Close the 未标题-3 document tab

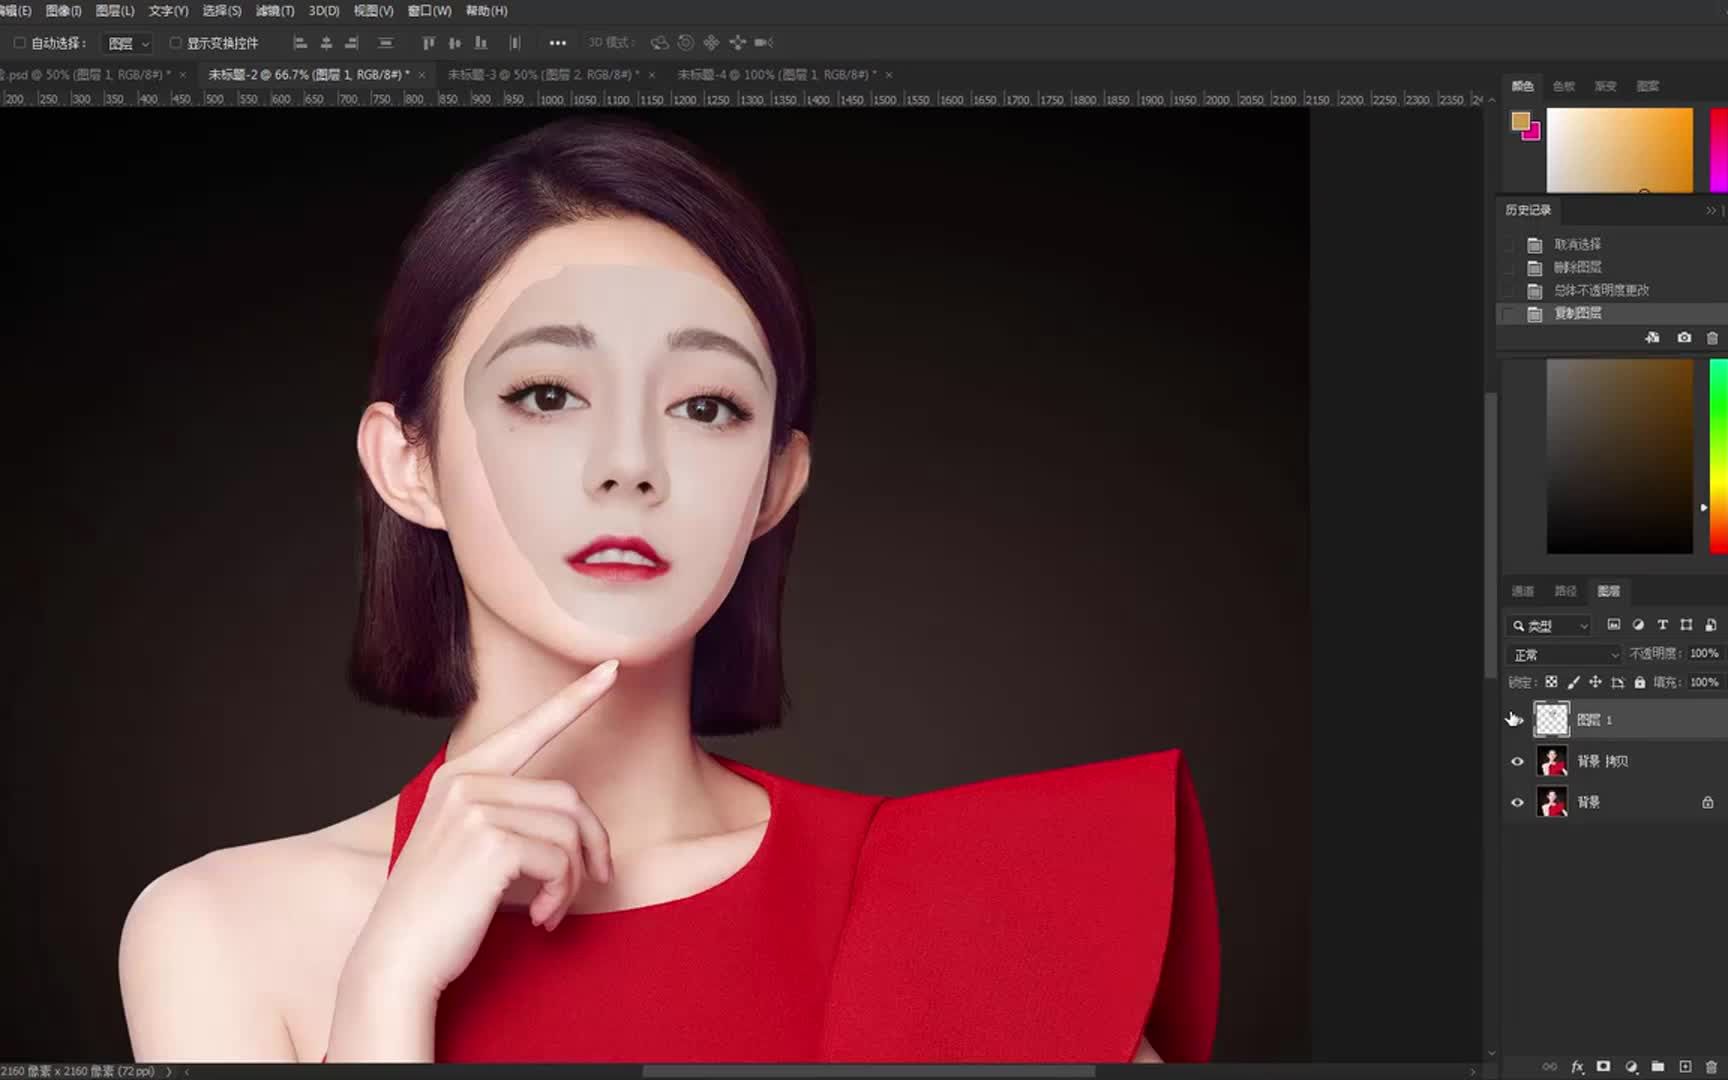[652, 75]
